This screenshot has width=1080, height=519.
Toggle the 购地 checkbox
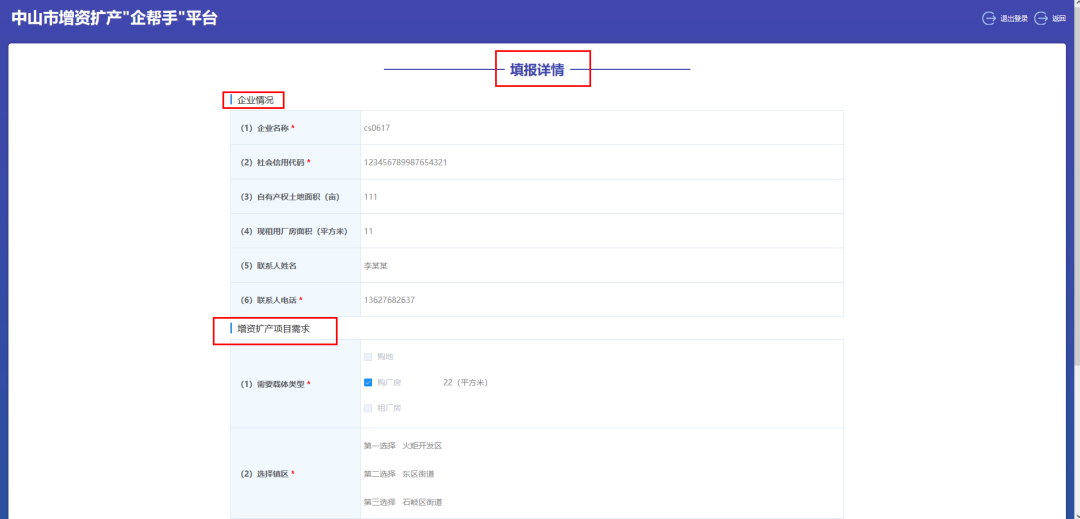tap(368, 357)
